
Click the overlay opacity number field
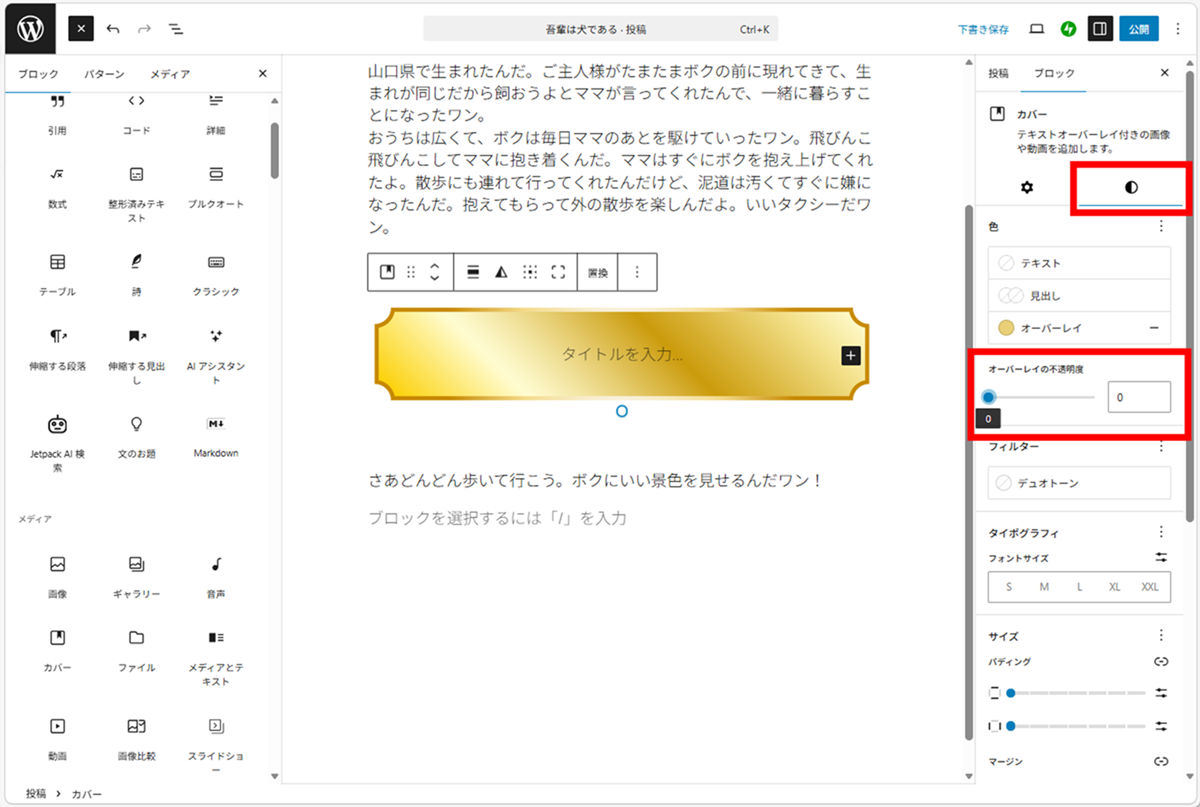(1138, 397)
